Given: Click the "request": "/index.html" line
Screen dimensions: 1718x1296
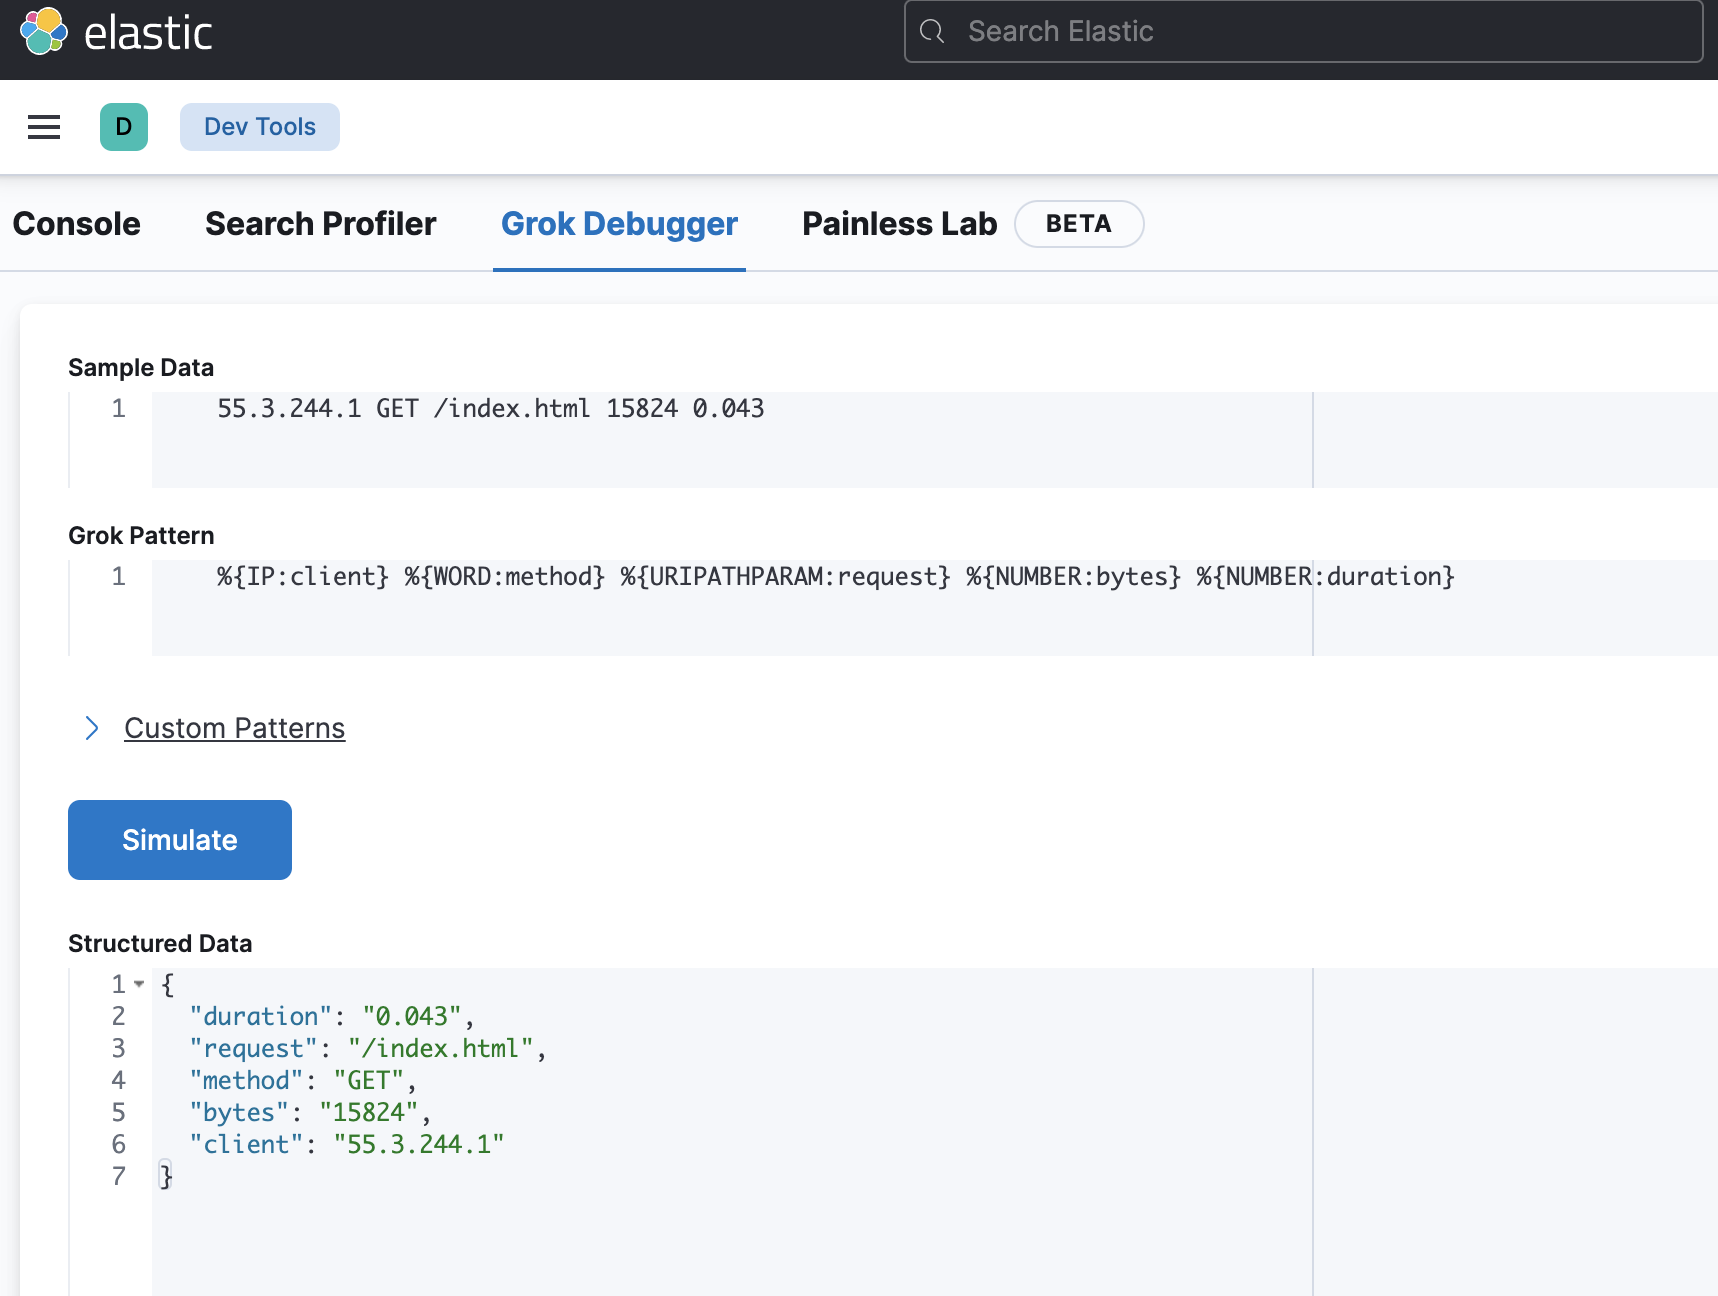Looking at the screenshot, I should click(367, 1048).
